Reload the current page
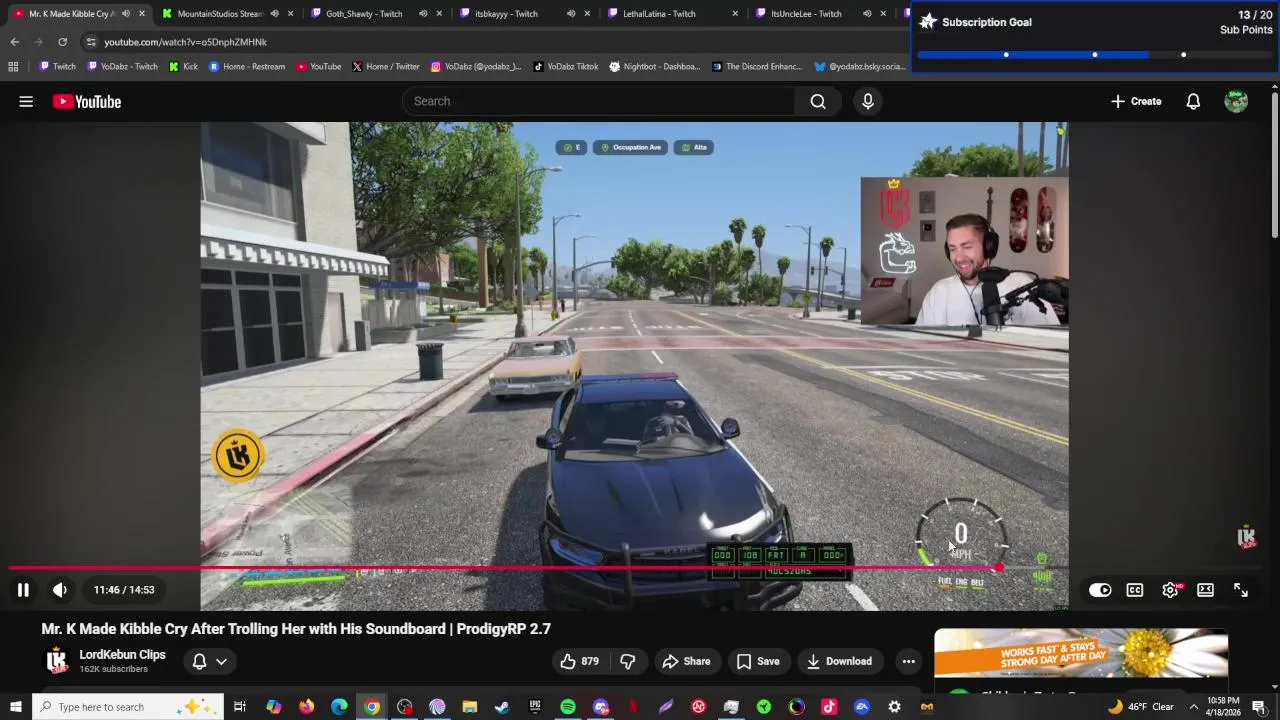 click(x=62, y=42)
